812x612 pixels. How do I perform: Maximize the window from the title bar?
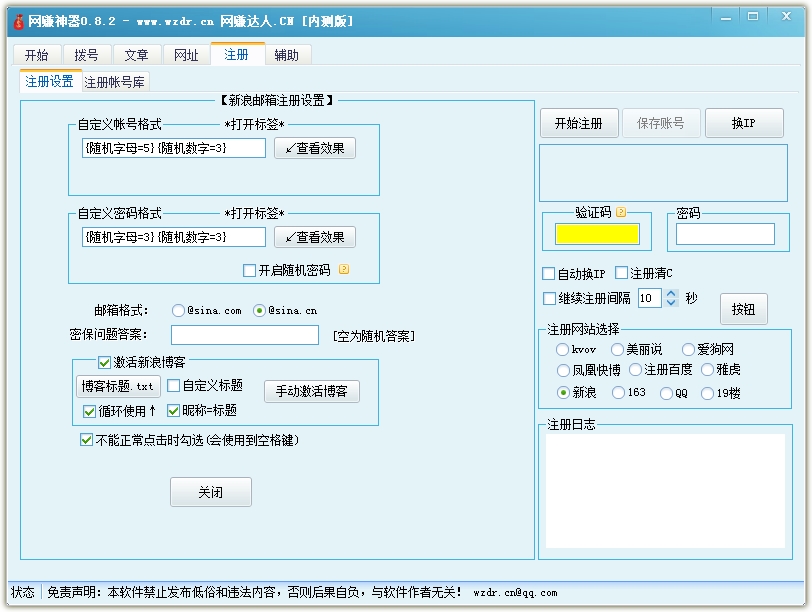(x=753, y=17)
